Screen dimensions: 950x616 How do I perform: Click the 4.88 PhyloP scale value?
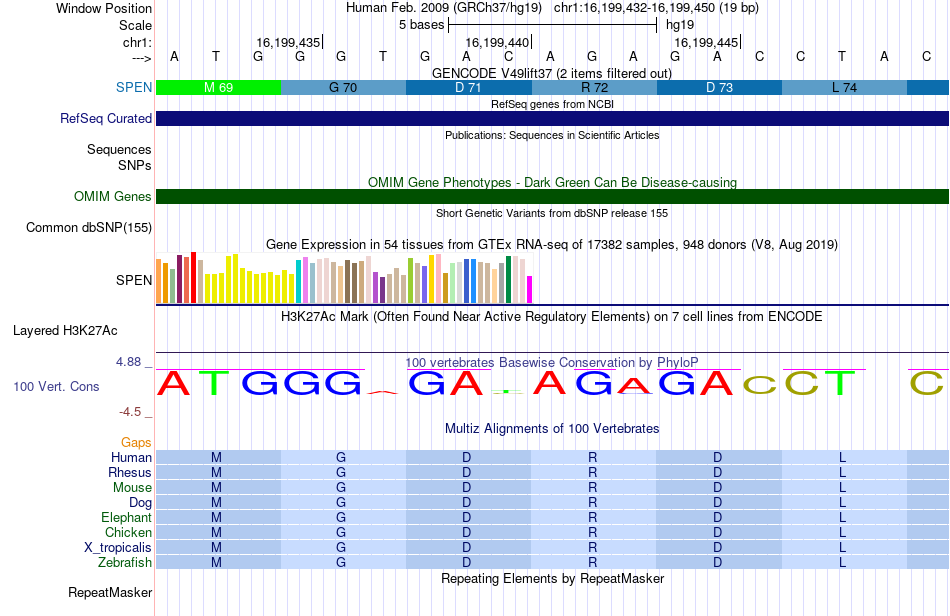point(128,362)
